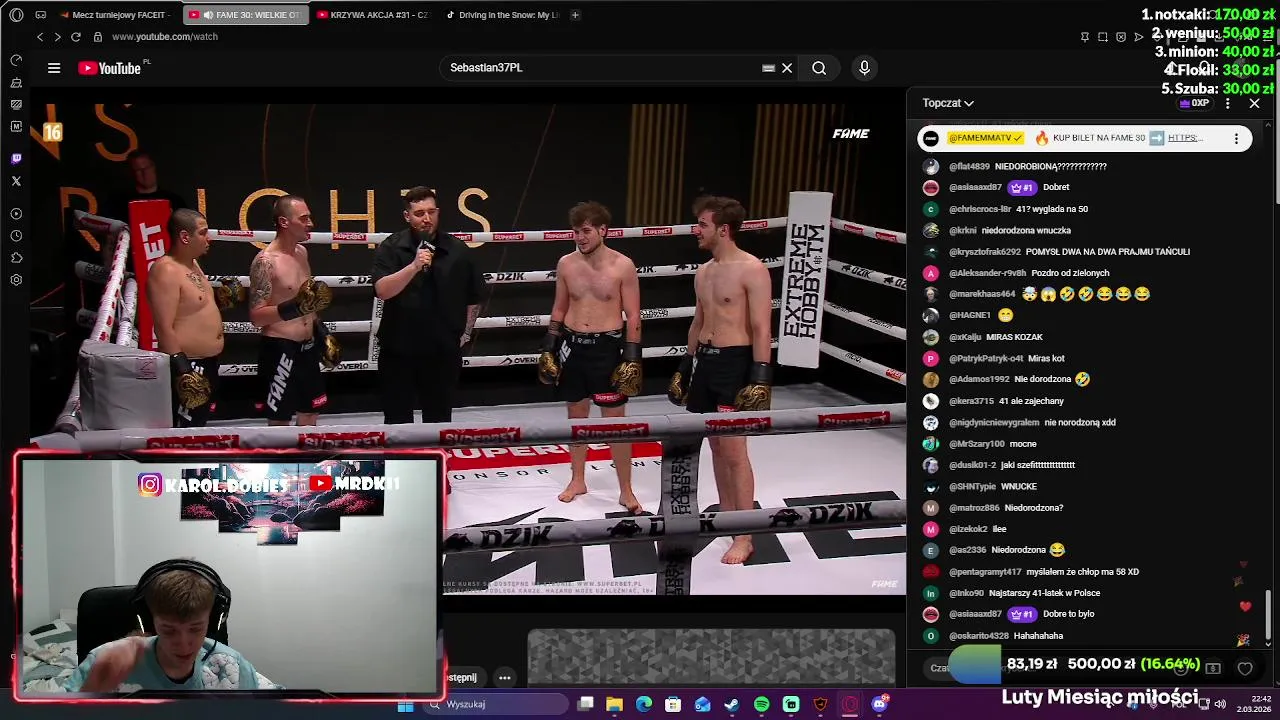Viewport: 1280px width, 720px height.
Task: Start voice search with microphone icon
Action: pyautogui.click(x=865, y=68)
